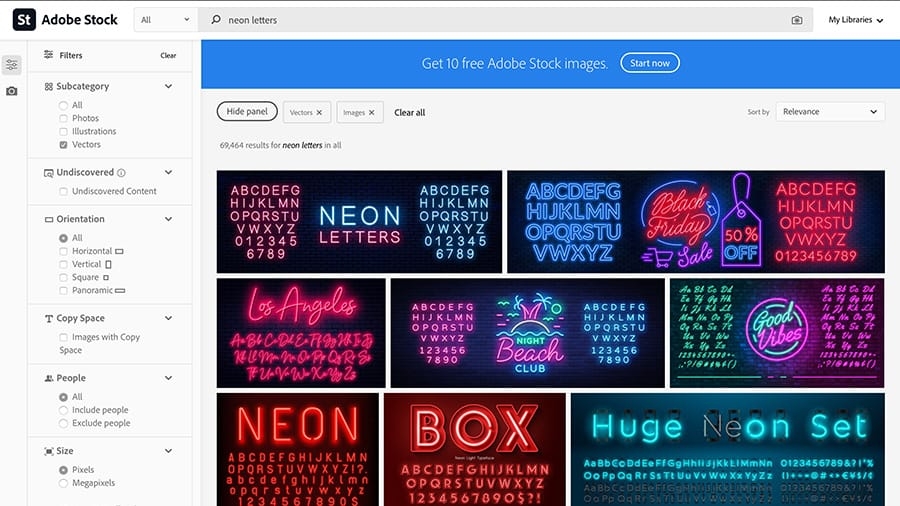Image resolution: width=900 pixels, height=506 pixels.
Task: Check the Photos checkbox
Action: (x=63, y=118)
